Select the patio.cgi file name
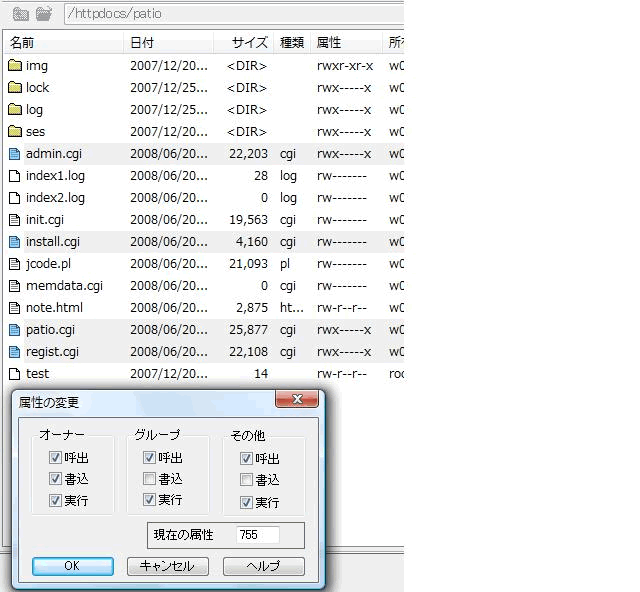The image size is (640, 592). 51,330
